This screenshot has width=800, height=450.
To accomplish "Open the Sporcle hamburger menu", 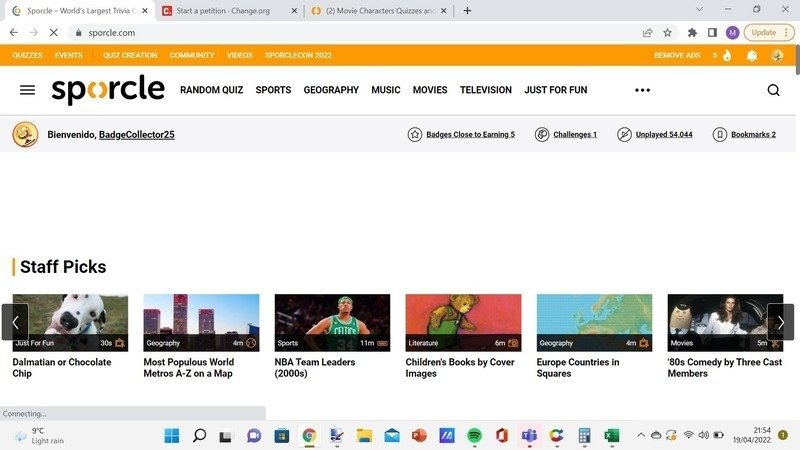I will pyautogui.click(x=27, y=90).
